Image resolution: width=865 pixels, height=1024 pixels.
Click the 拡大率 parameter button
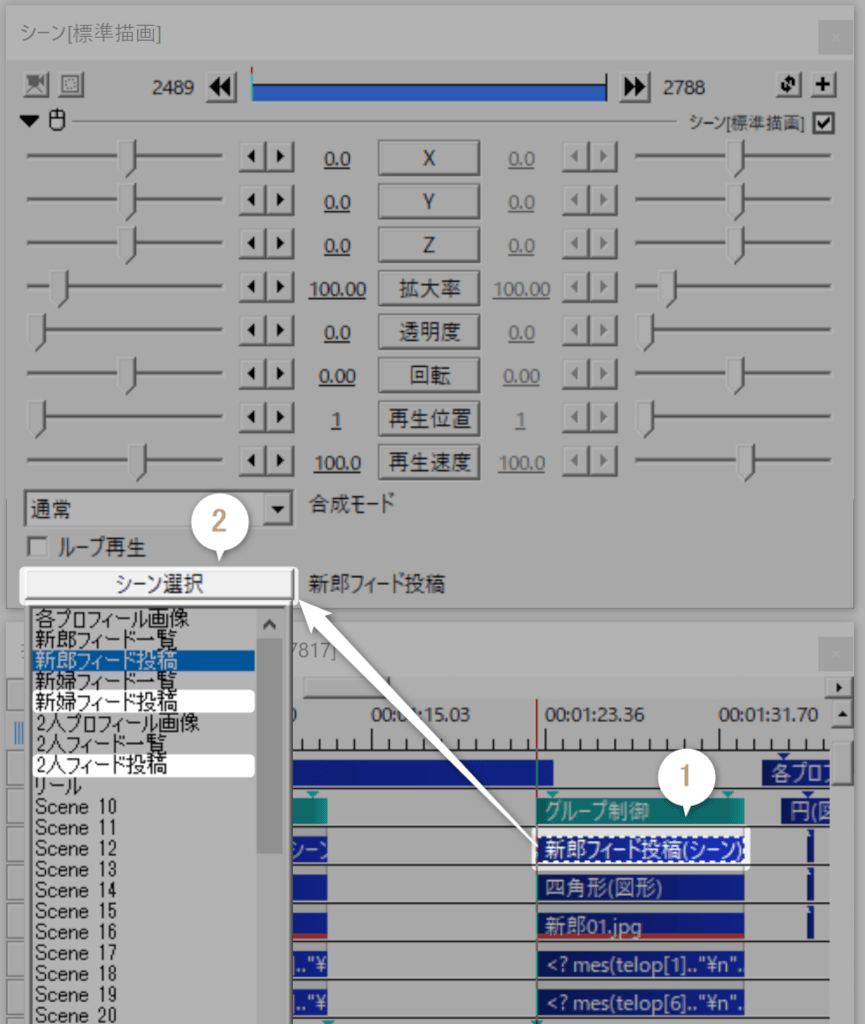click(x=429, y=289)
